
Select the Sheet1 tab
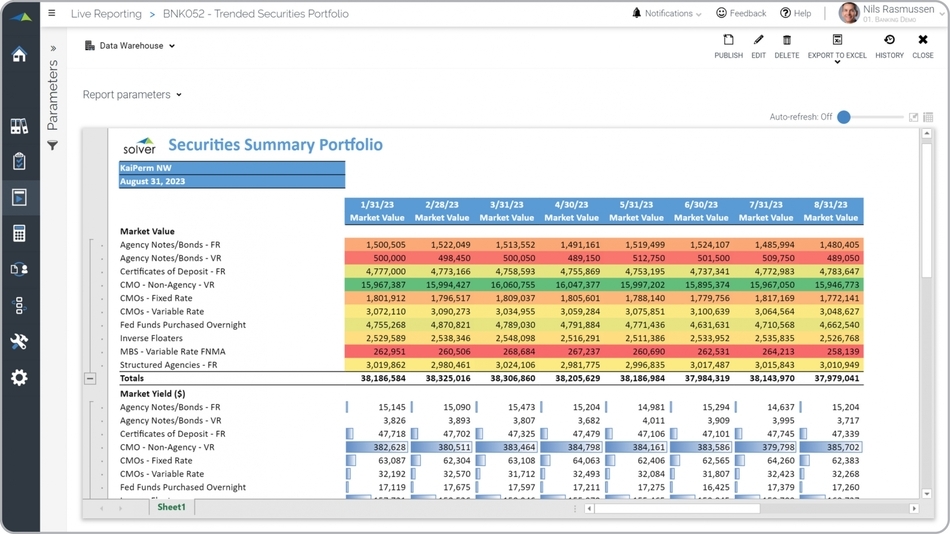point(171,508)
